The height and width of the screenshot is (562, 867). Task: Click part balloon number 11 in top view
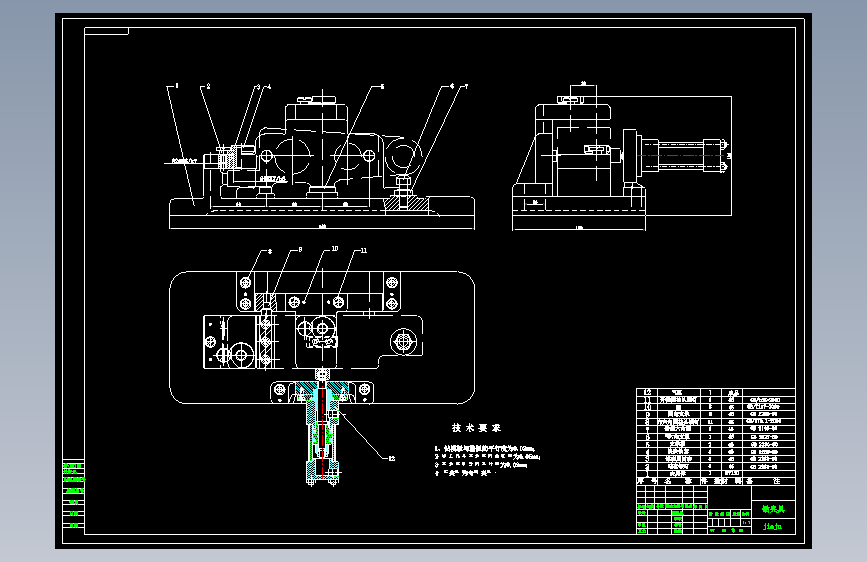coord(363,251)
